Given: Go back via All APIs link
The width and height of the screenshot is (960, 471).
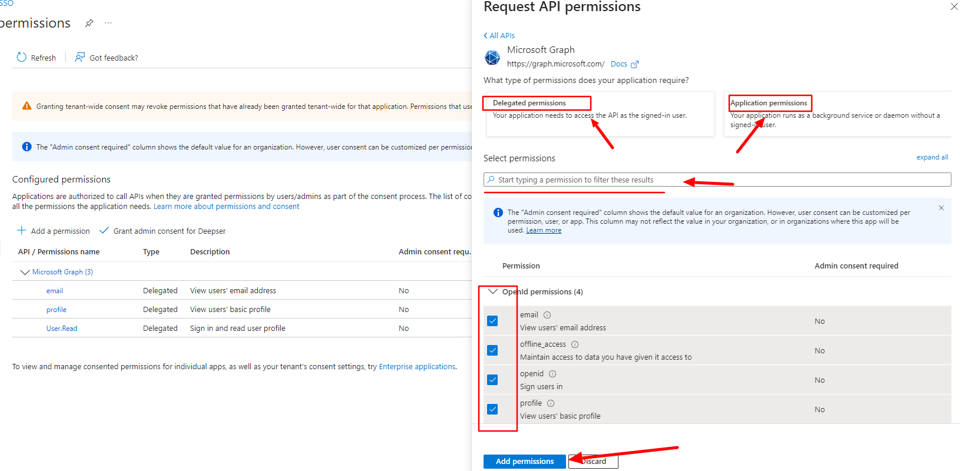Looking at the screenshot, I should coord(499,36).
